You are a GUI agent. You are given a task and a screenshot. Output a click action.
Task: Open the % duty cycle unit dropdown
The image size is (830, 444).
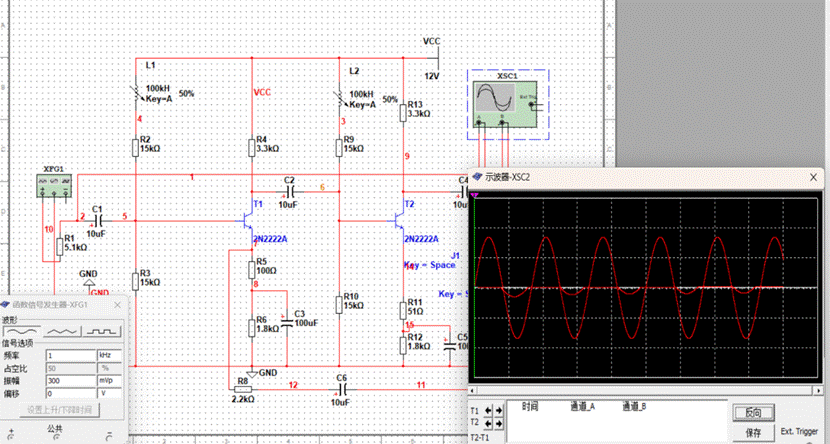110,368
